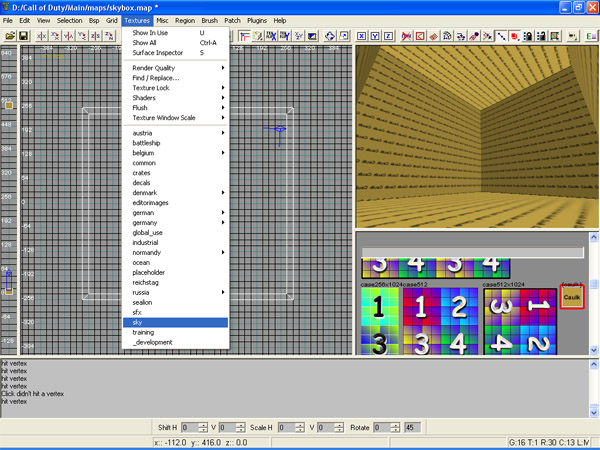
Task: Click the Y-axis flip toolbar icon
Action: pos(69,36)
